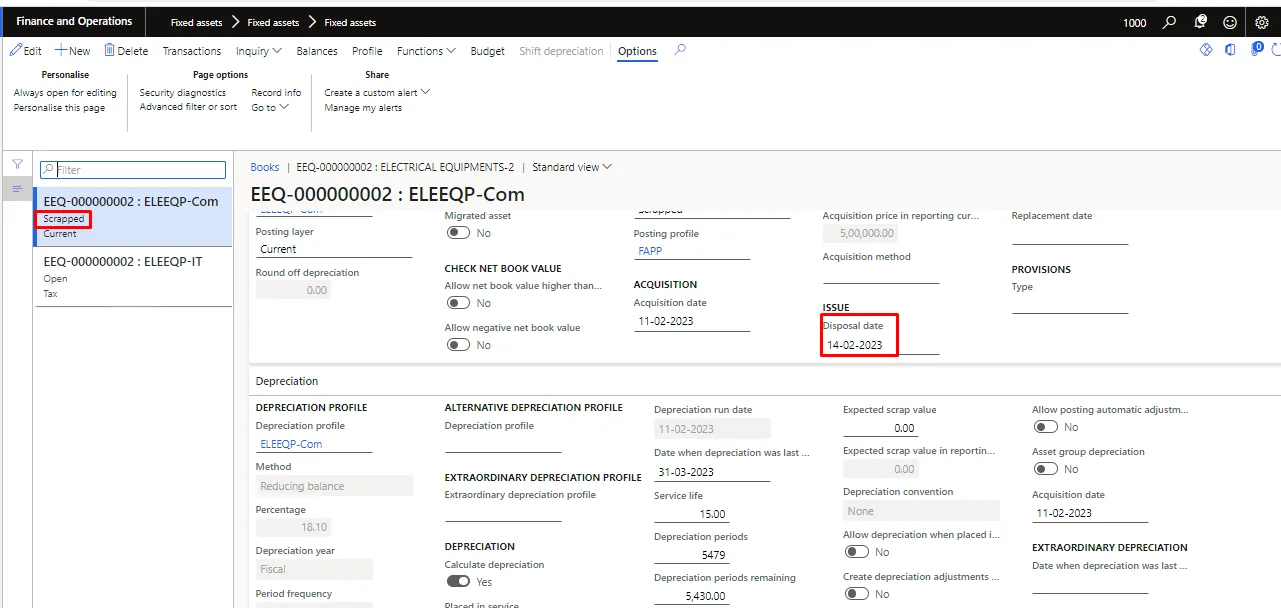Expand the Inquiry dropdown menu
The width and height of the screenshot is (1281, 608).
(259, 51)
